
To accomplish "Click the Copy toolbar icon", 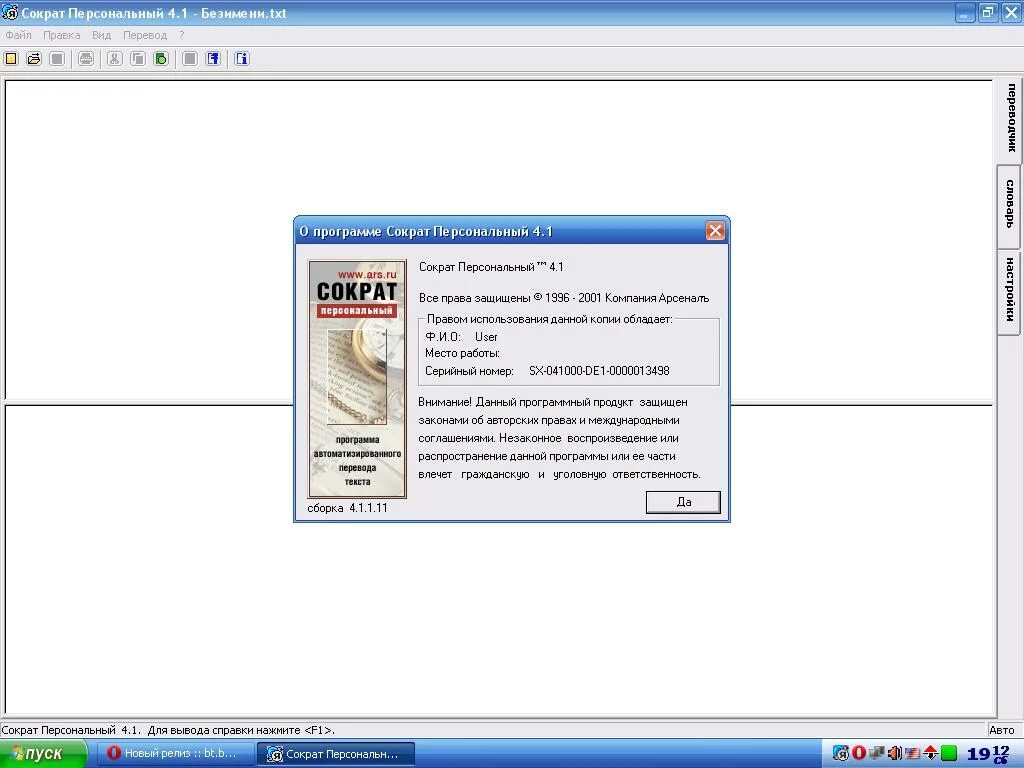I will coord(138,59).
